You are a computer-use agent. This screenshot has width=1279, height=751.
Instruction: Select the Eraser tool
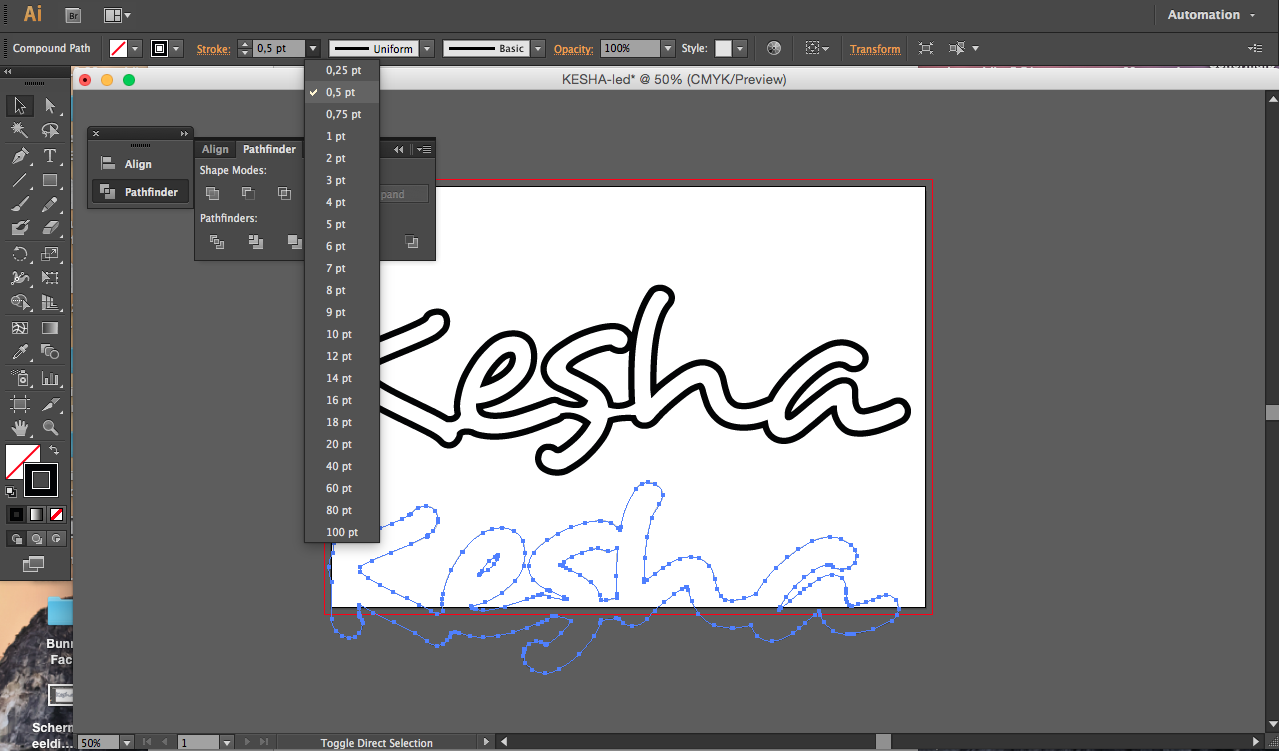click(50, 228)
